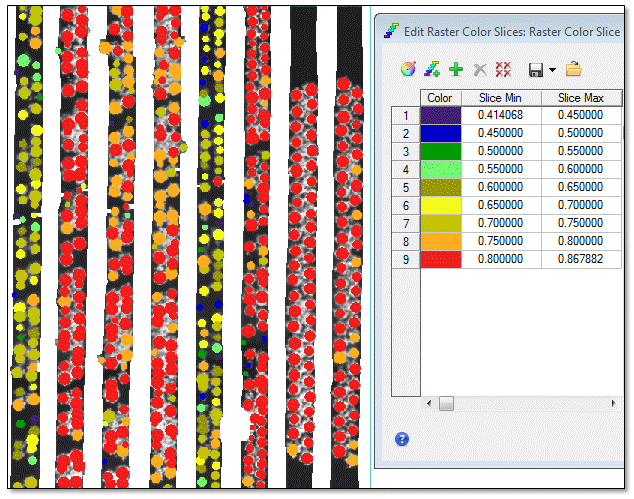Edit Slice Max value 0.500000 in row 2
This screenshot has width=634, height=499.
[x=581, y=133]
